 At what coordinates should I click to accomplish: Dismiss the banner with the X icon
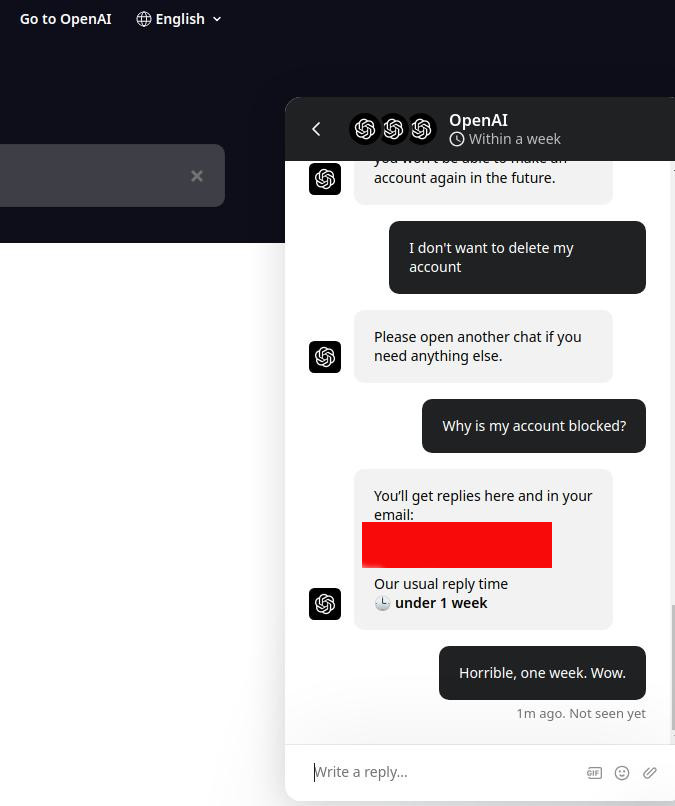197,176
